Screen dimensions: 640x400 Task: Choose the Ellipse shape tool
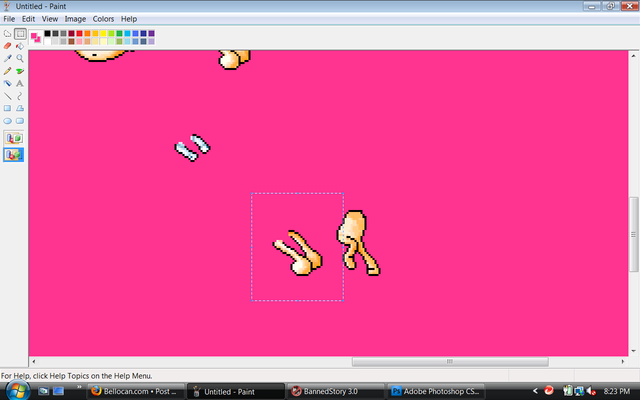pos(7,121)
